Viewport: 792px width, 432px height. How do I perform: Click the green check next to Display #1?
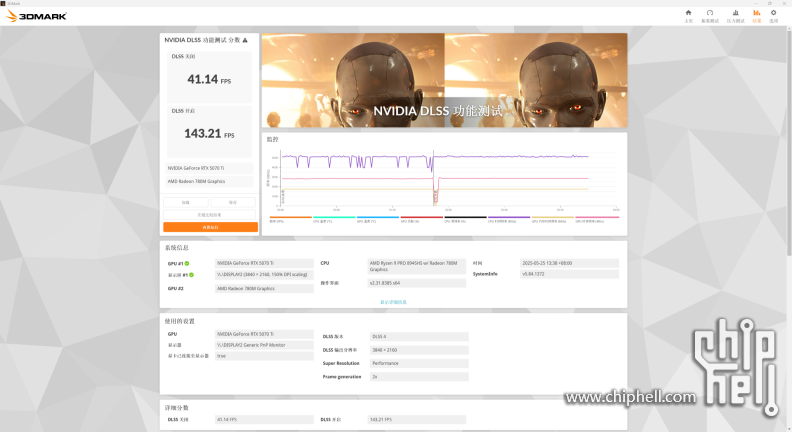coord(191,275)
